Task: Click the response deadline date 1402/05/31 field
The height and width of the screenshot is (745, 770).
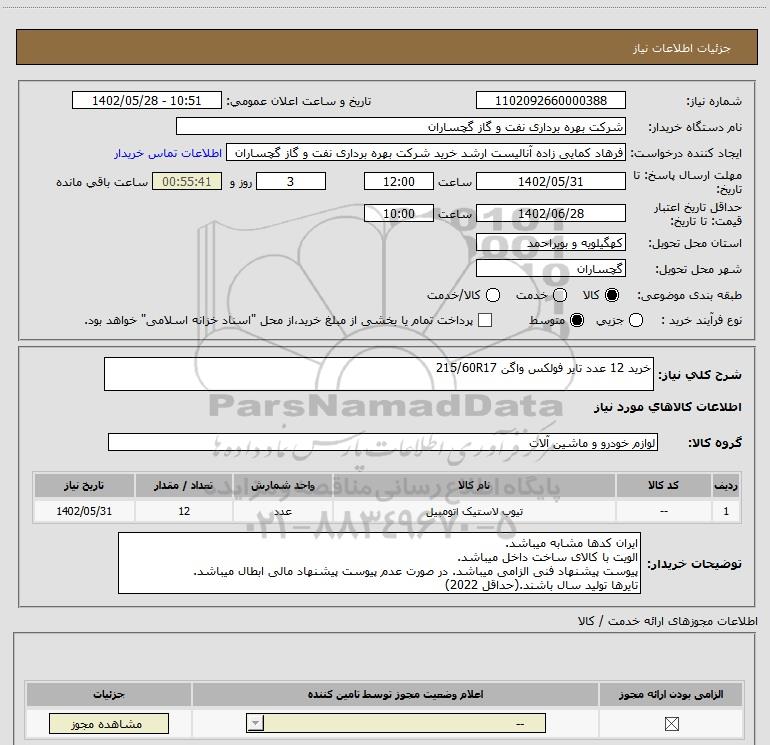Action: click(550, 181)
